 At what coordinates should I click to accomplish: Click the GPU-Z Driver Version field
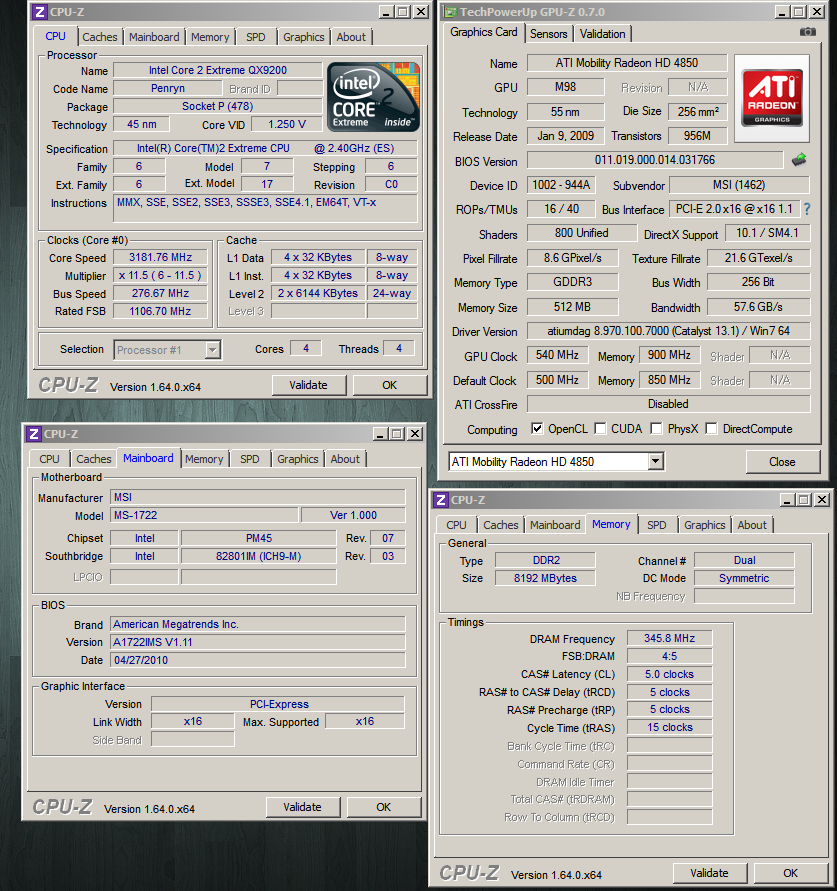(x=668, y=331)
